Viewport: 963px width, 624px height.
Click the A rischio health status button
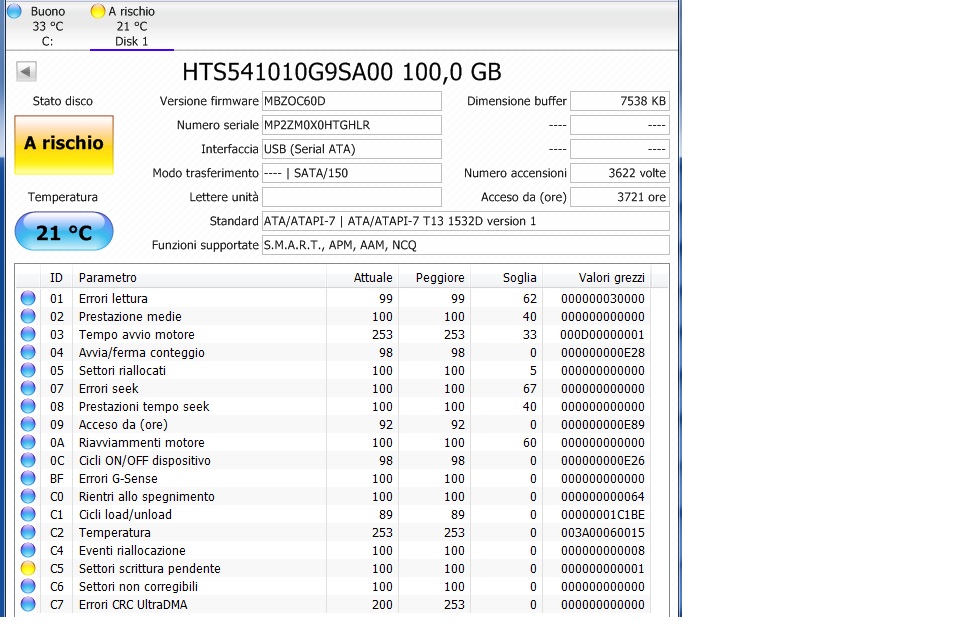coord(64,145)
